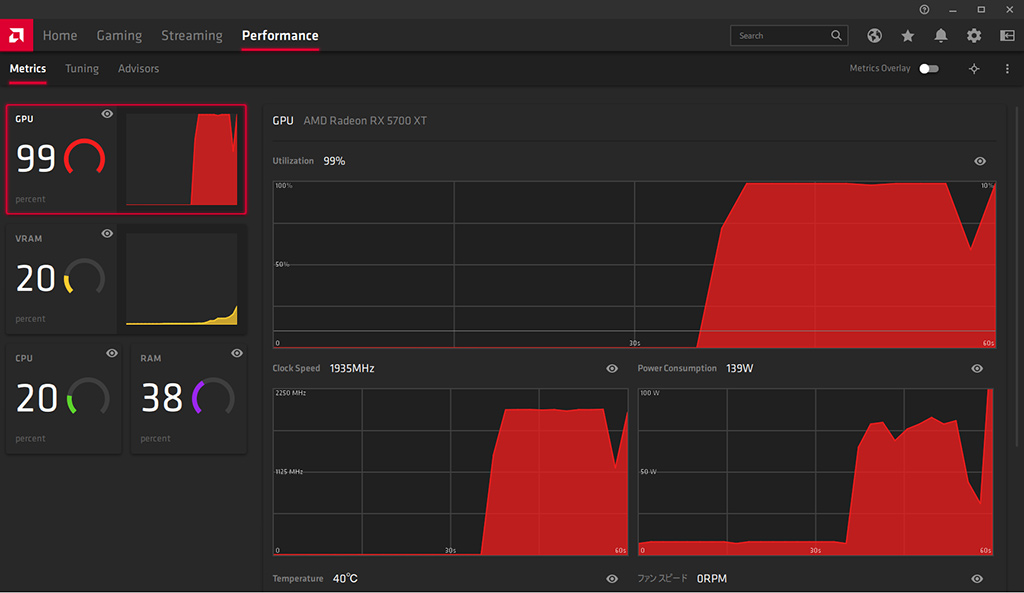1024x593 pixels.
Task: Close the window
Action: 1009,10
